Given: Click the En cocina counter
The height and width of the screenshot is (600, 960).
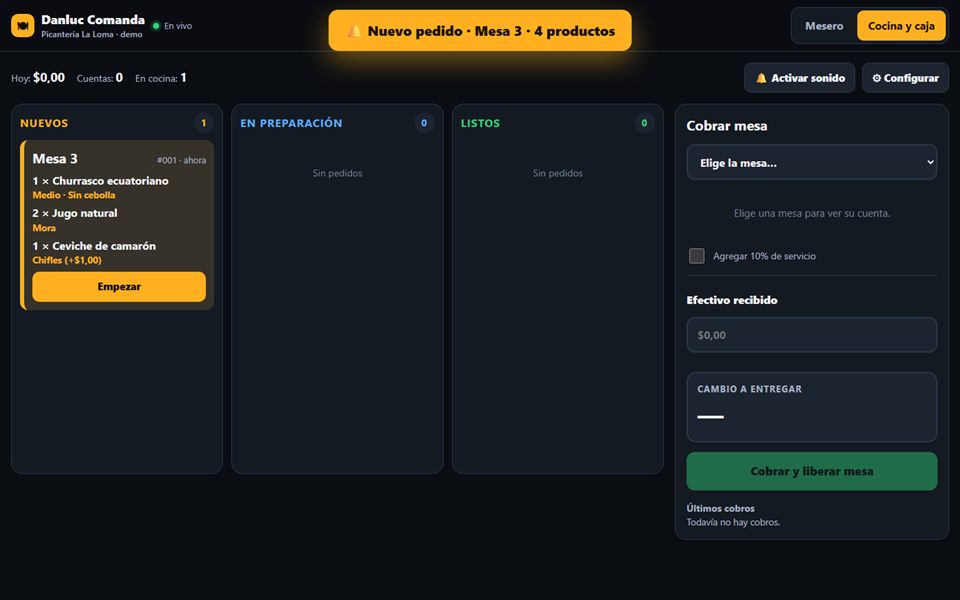Looking at the screenshot, I should 160,78.
